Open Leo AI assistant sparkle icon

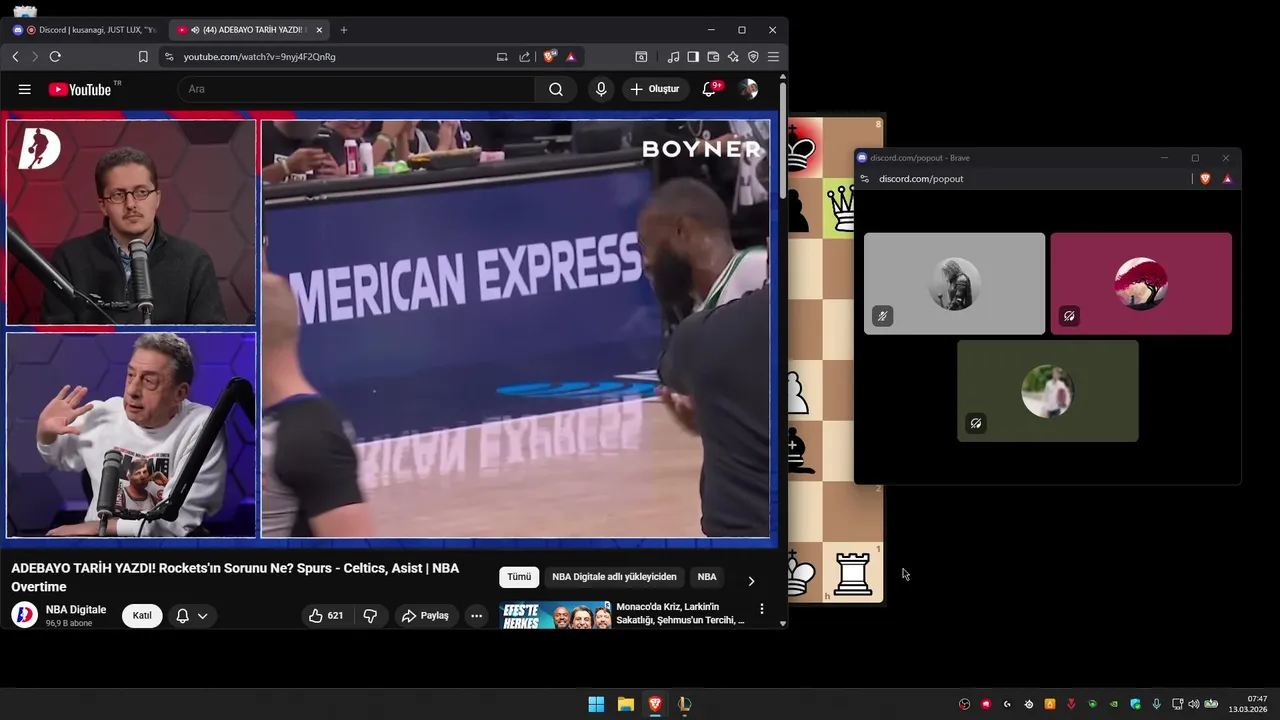pyautogui.click(x=733, y=57)
